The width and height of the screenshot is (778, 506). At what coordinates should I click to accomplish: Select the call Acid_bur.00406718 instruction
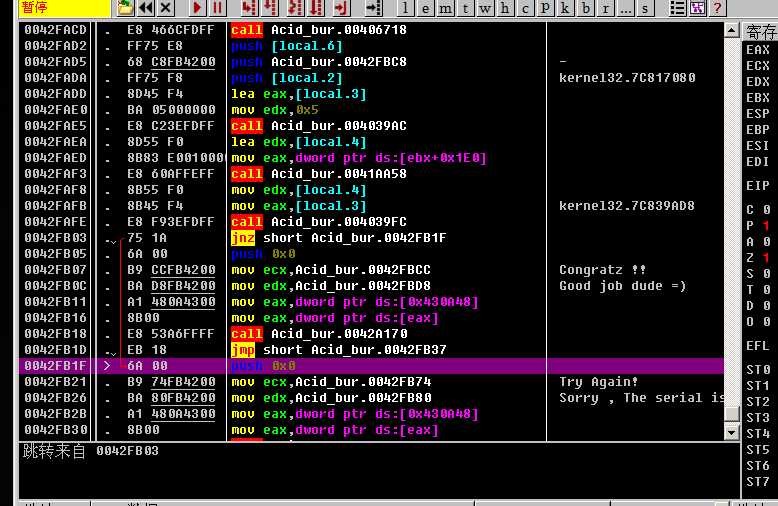point(319,30)
